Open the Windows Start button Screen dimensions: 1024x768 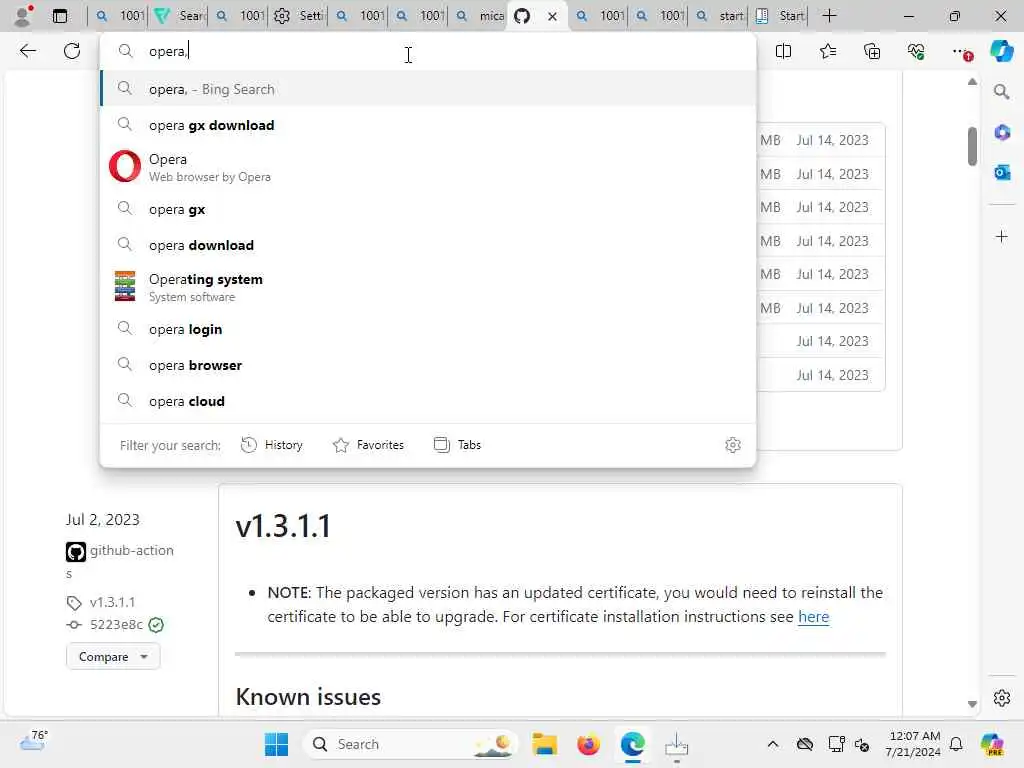276,744
